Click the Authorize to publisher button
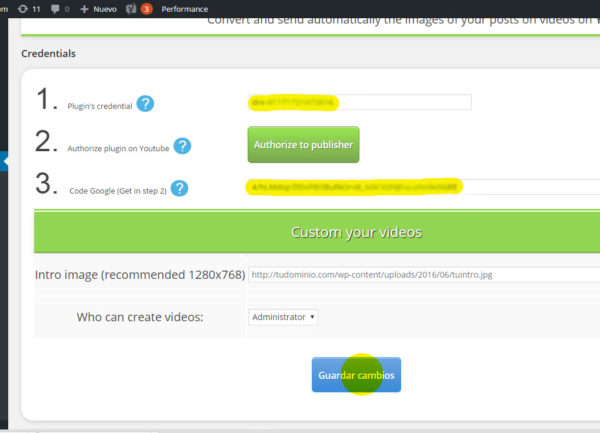This screenshot has width=600, height=433. (x=303, y=145)
